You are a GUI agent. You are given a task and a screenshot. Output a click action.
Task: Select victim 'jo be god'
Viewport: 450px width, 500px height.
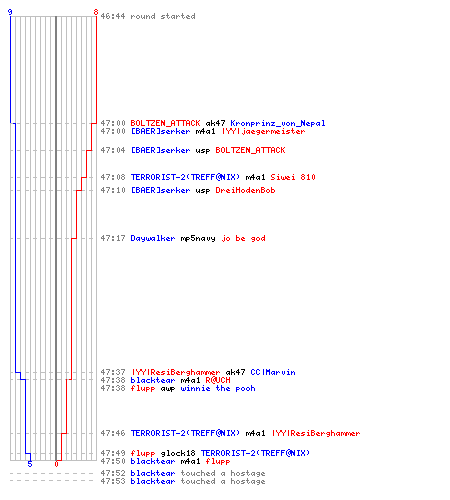click(x=243, y=238)
